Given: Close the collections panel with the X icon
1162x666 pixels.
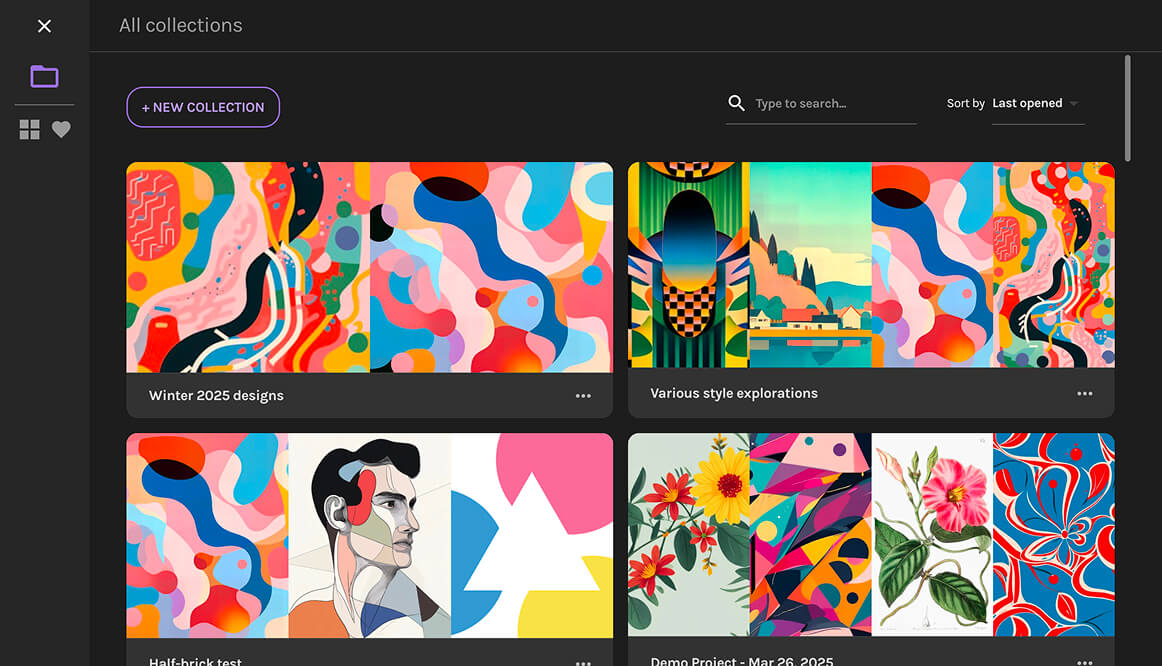Looking at the screenshot, I should pyautogui.click(x=44, y=26).
